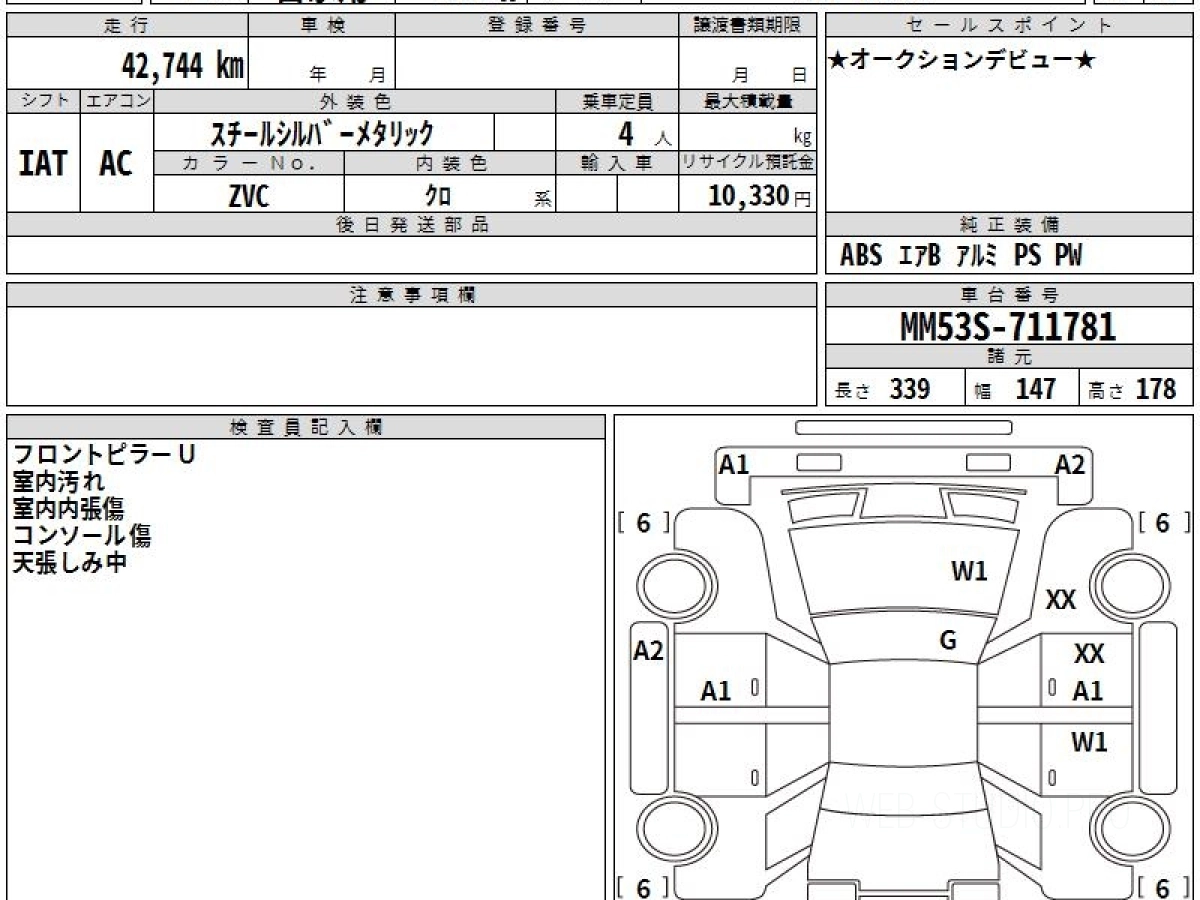The image size is (1200, 900).
Task: Select the mileage value 42,744 km
Action: click(182, 66)
